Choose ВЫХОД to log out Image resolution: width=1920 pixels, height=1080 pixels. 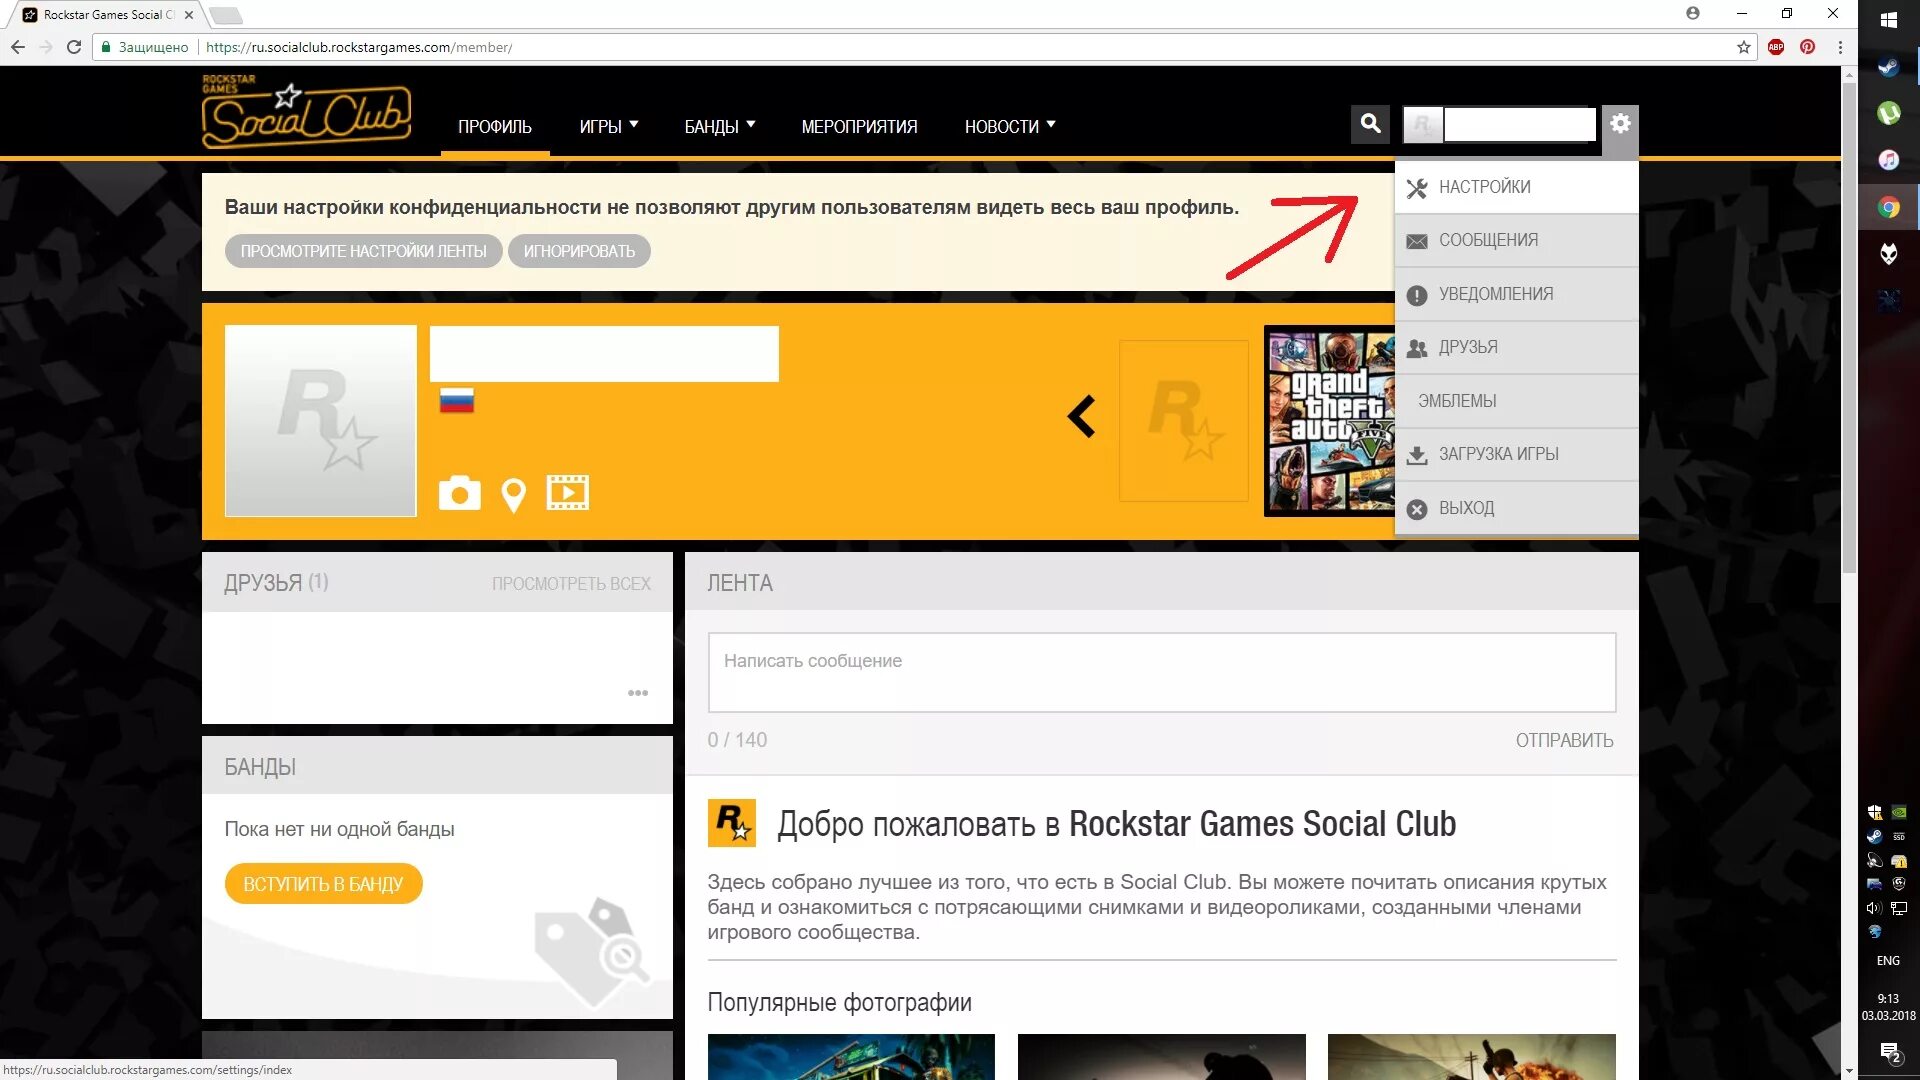pos(1516,508)
